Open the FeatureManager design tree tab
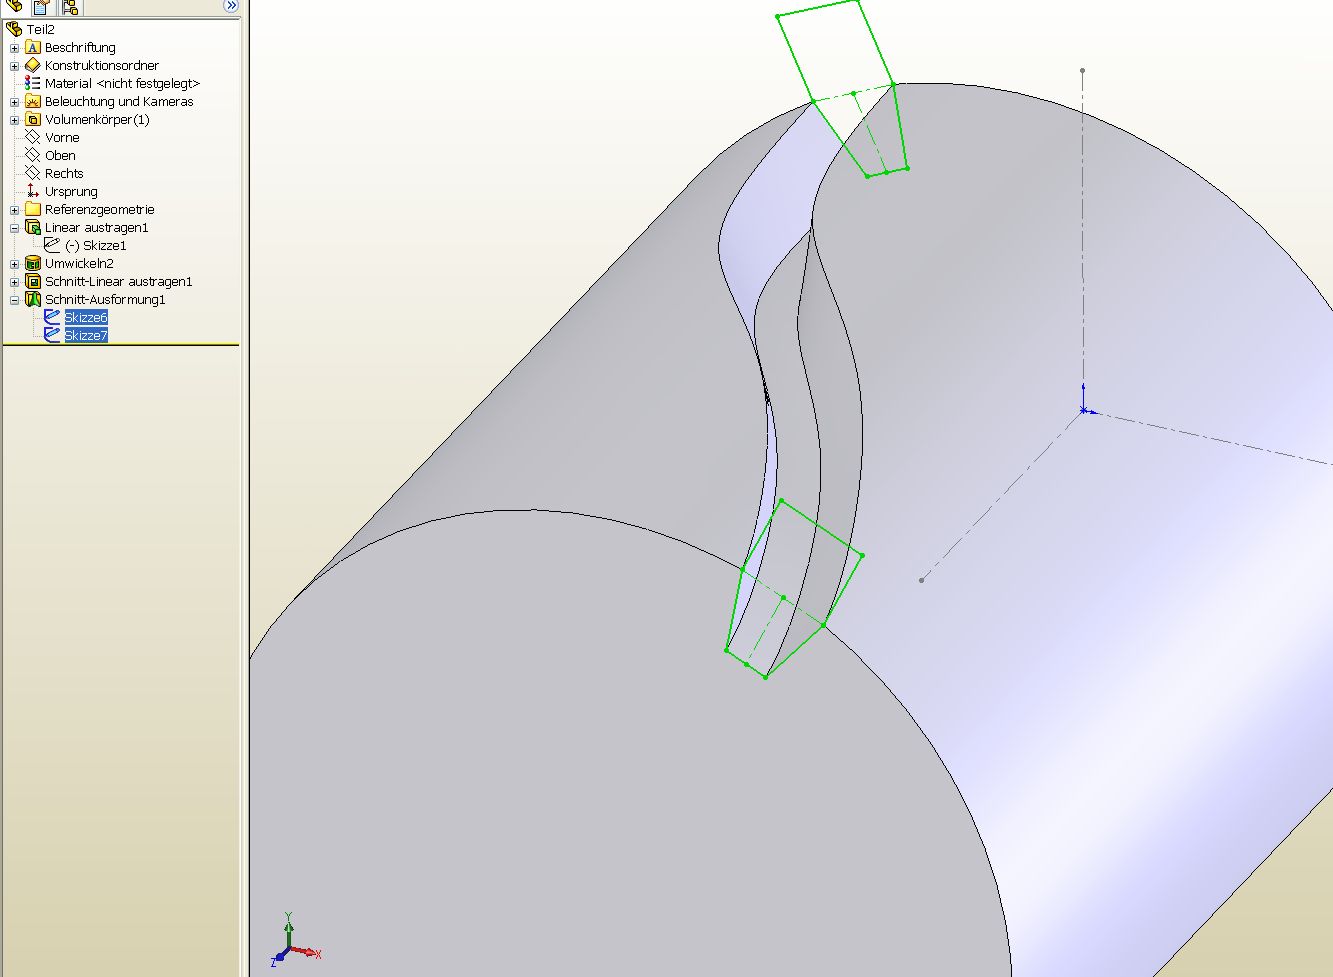1333x977 pixels. pyautogui.click(x=14, y=6)
